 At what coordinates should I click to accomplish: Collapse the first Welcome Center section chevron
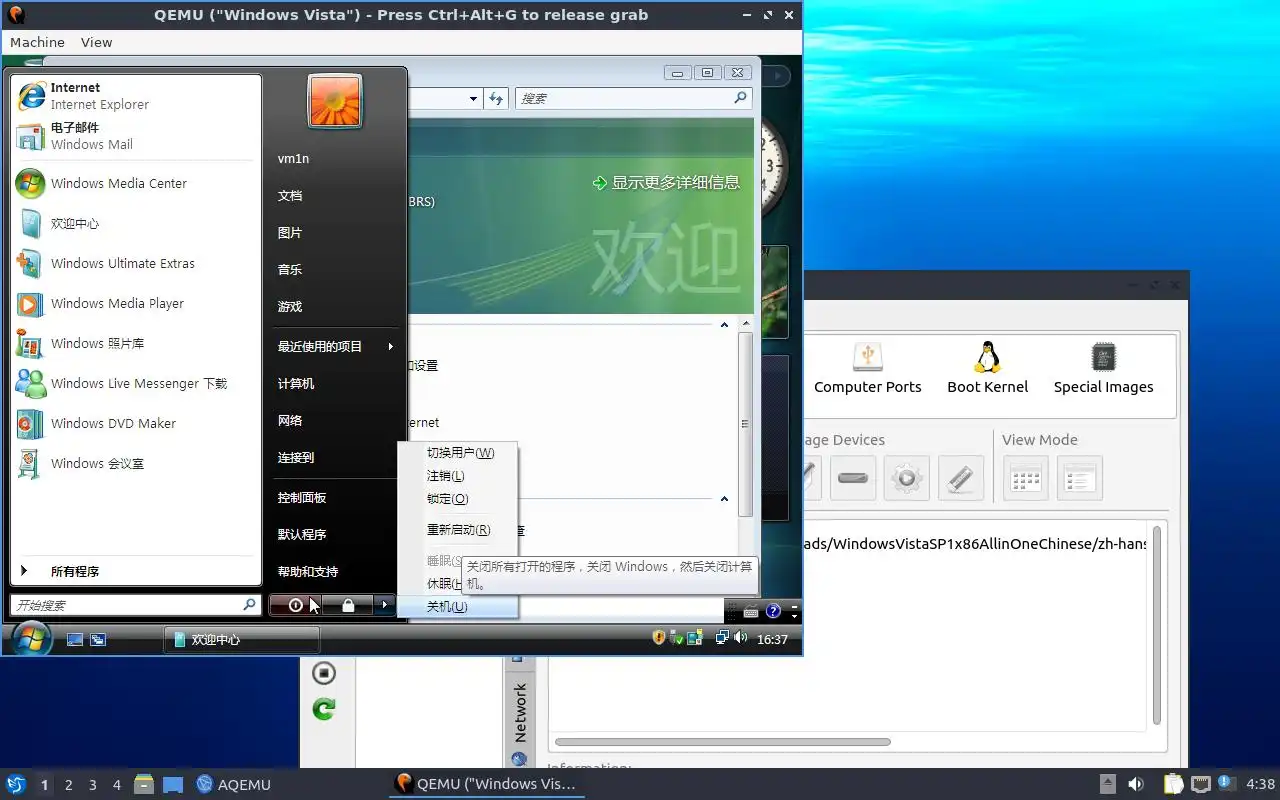(x=724, y=324)
